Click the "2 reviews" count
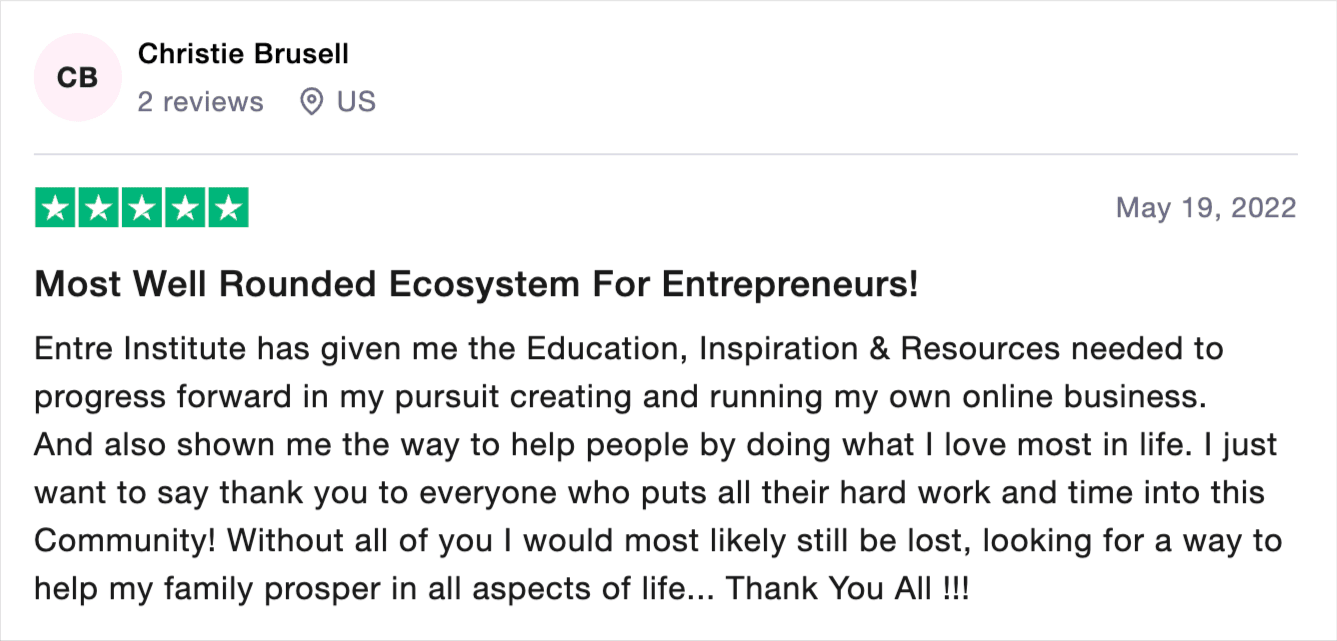 point(200,102)
